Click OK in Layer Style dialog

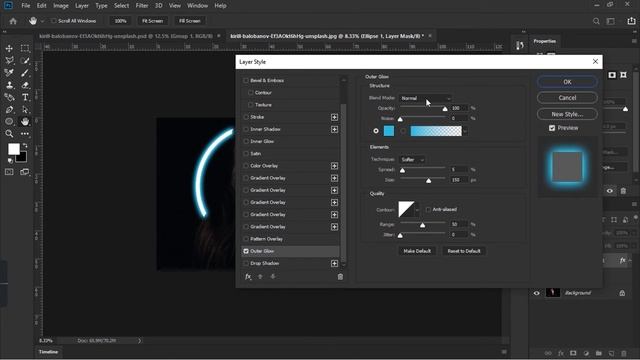(567, 82)
